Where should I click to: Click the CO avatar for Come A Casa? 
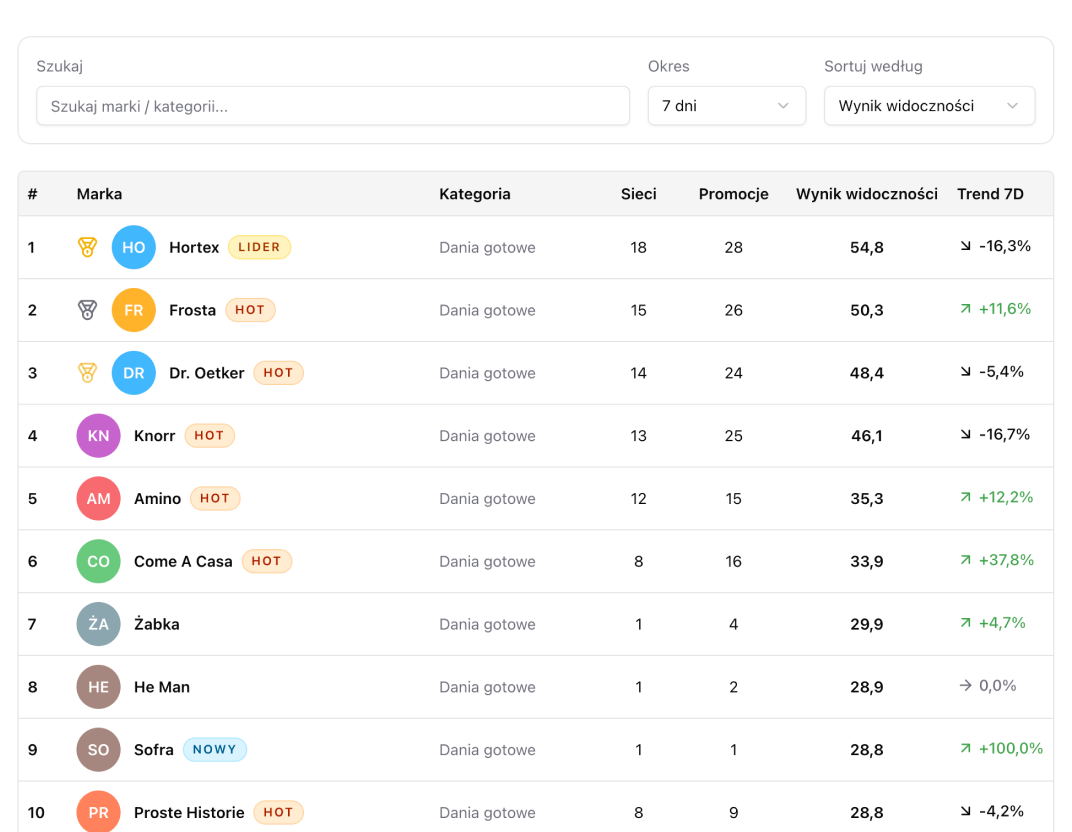pyautogui.click(x=98, y=561)
